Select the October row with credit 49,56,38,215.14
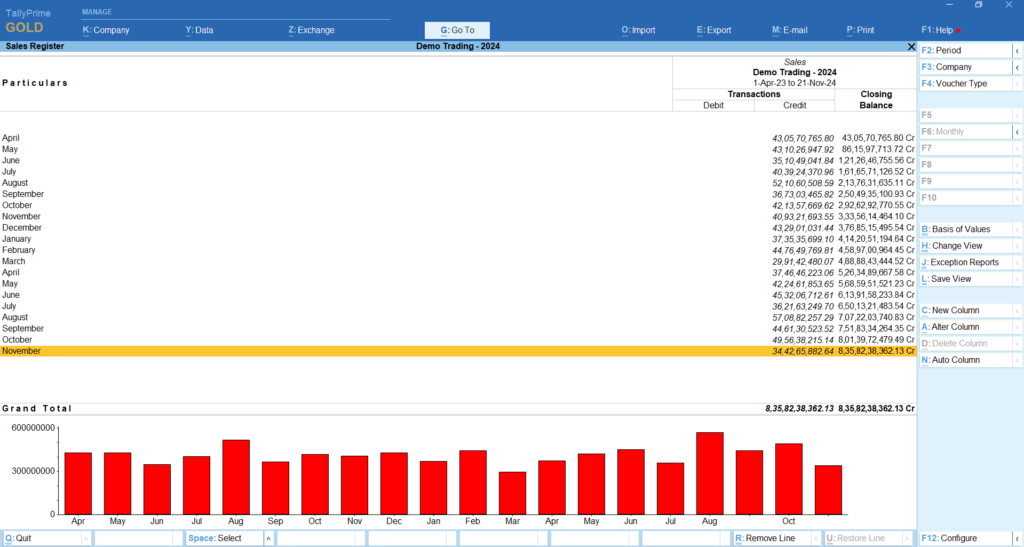 pos(458,340)
